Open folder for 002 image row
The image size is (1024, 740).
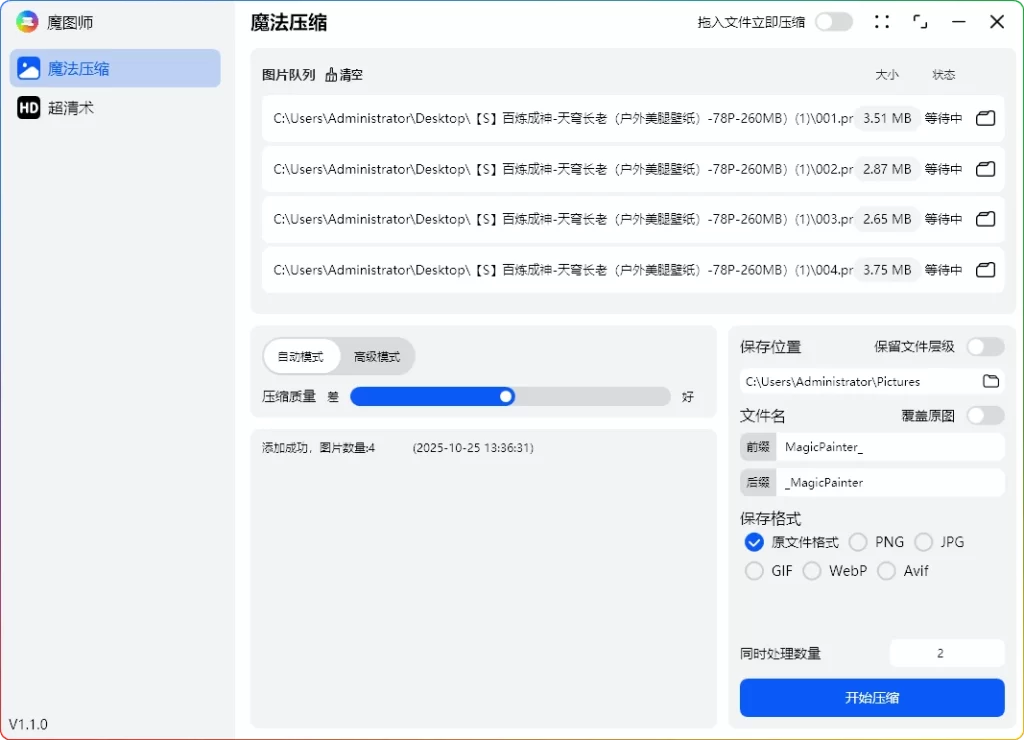pyautogui.click(x=985, y=169)
